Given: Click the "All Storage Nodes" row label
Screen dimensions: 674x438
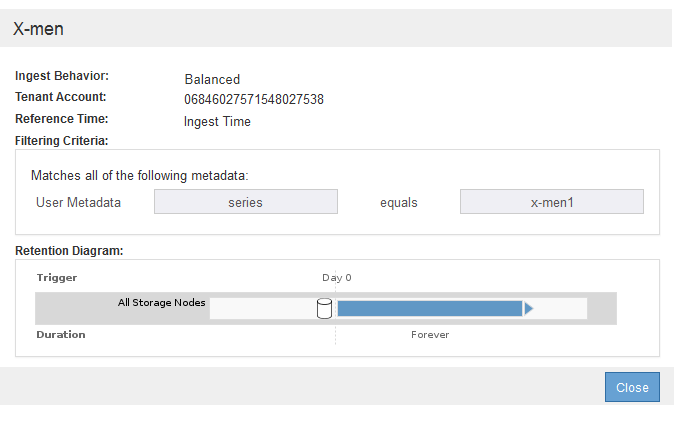Looking at the screenshot, I should coord(161,302).
